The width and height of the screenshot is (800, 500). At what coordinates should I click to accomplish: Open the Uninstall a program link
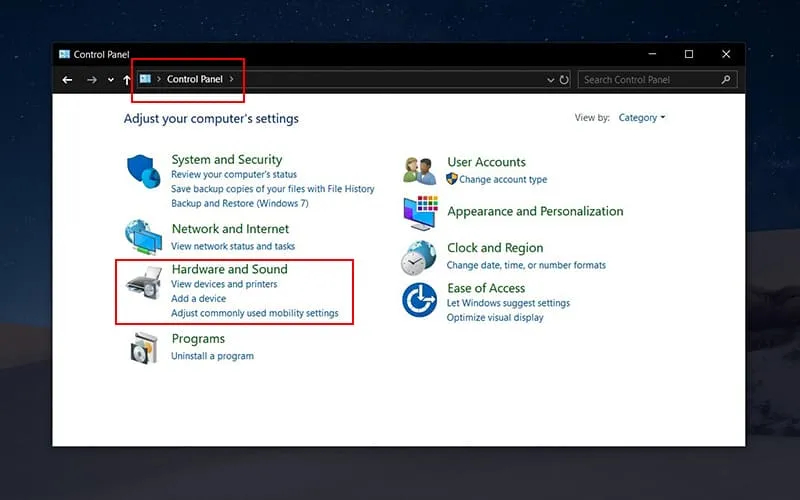point(212,356)
